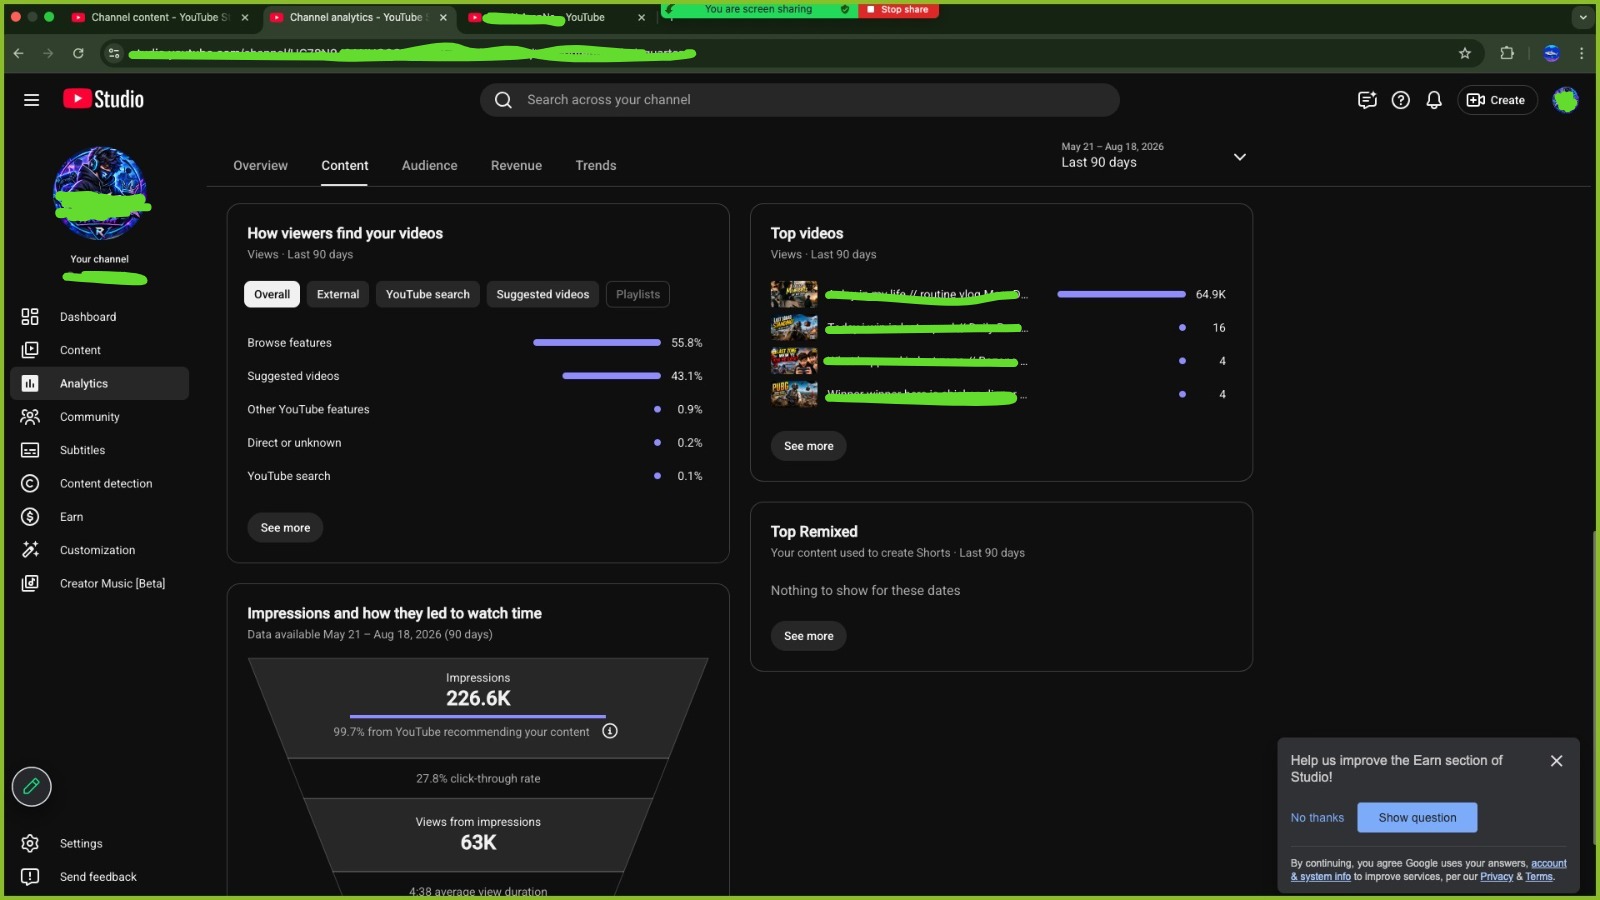The image size is (1600, 900).
Task: Close the Channel content browser tab
Action: tap(245, 18)
